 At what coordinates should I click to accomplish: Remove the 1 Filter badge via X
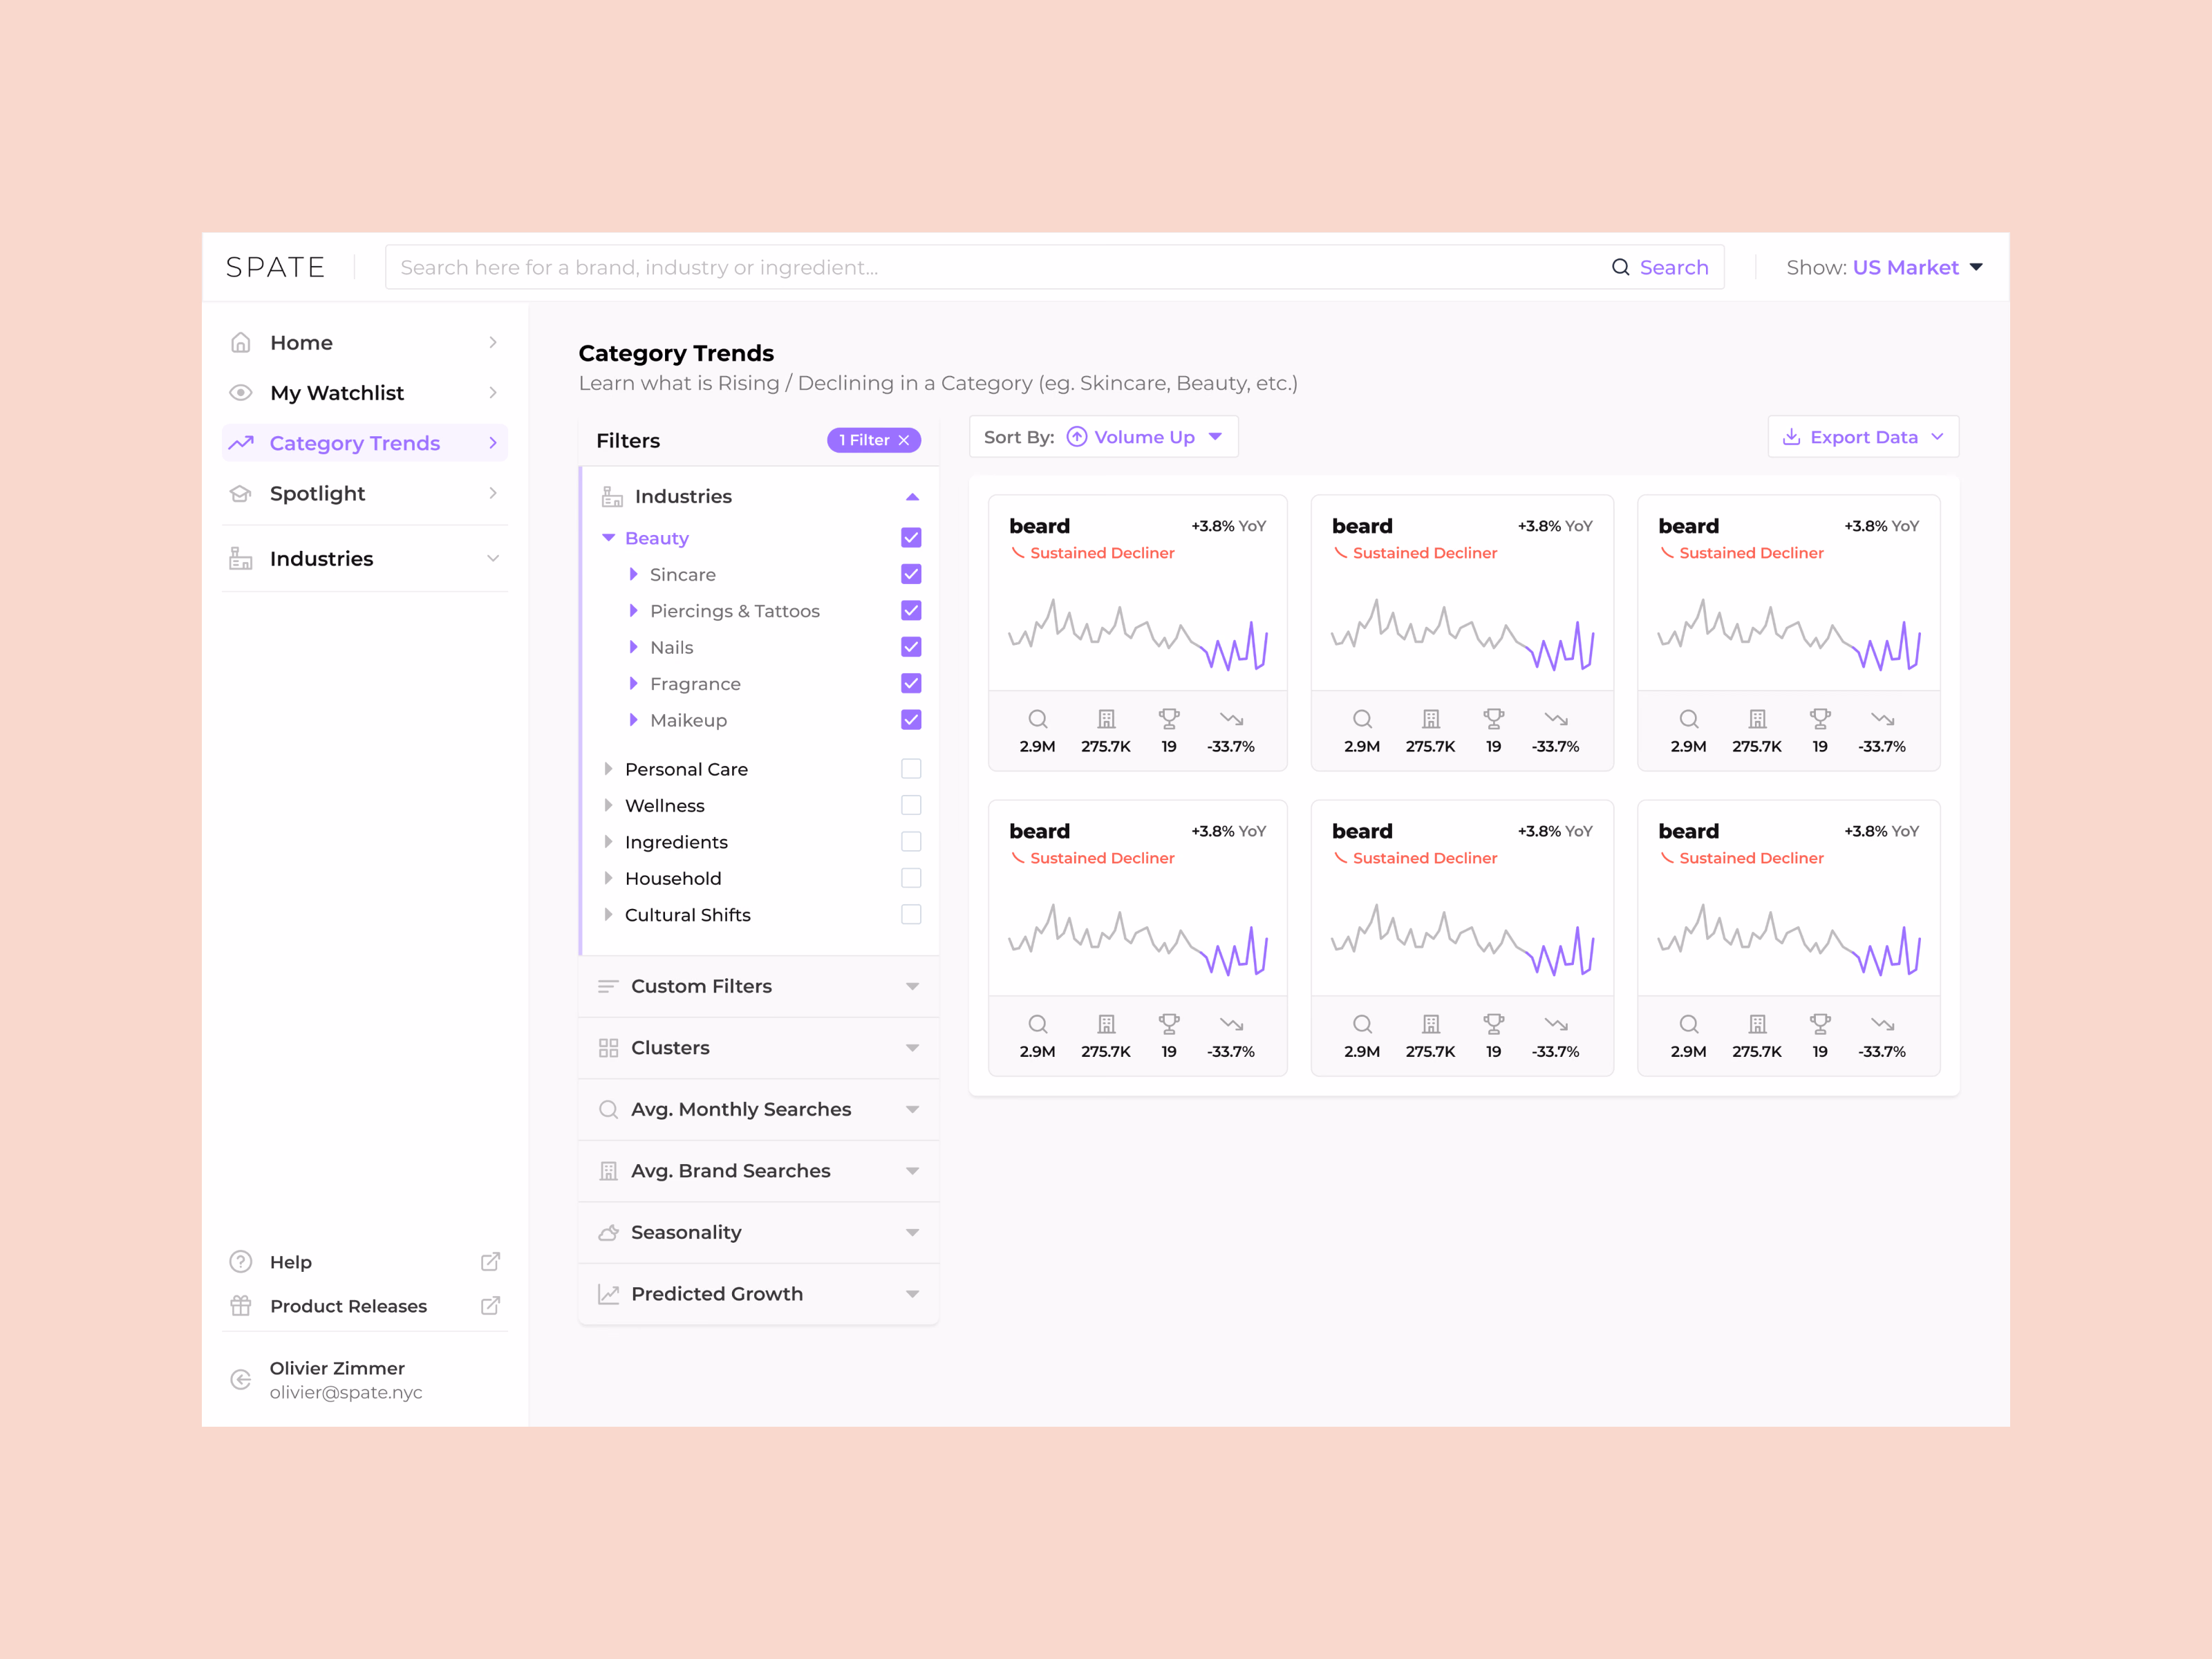tap(904, 440)
